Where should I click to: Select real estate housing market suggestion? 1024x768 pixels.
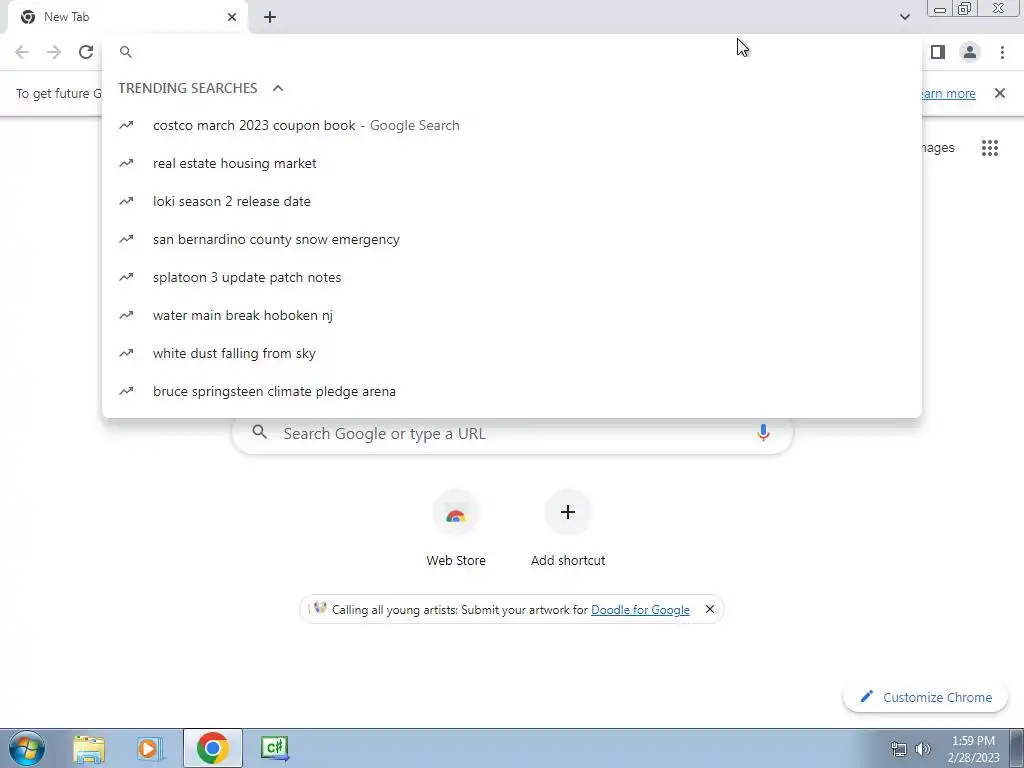[511, 163]
